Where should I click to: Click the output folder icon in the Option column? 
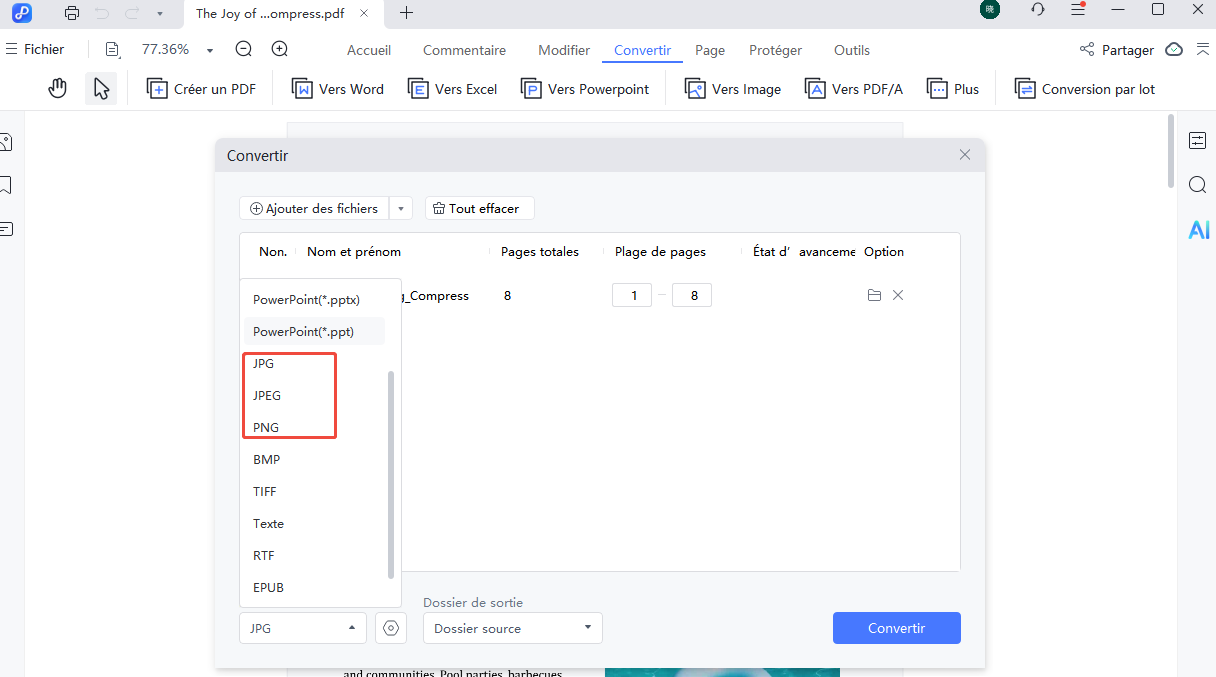(874, 295)
